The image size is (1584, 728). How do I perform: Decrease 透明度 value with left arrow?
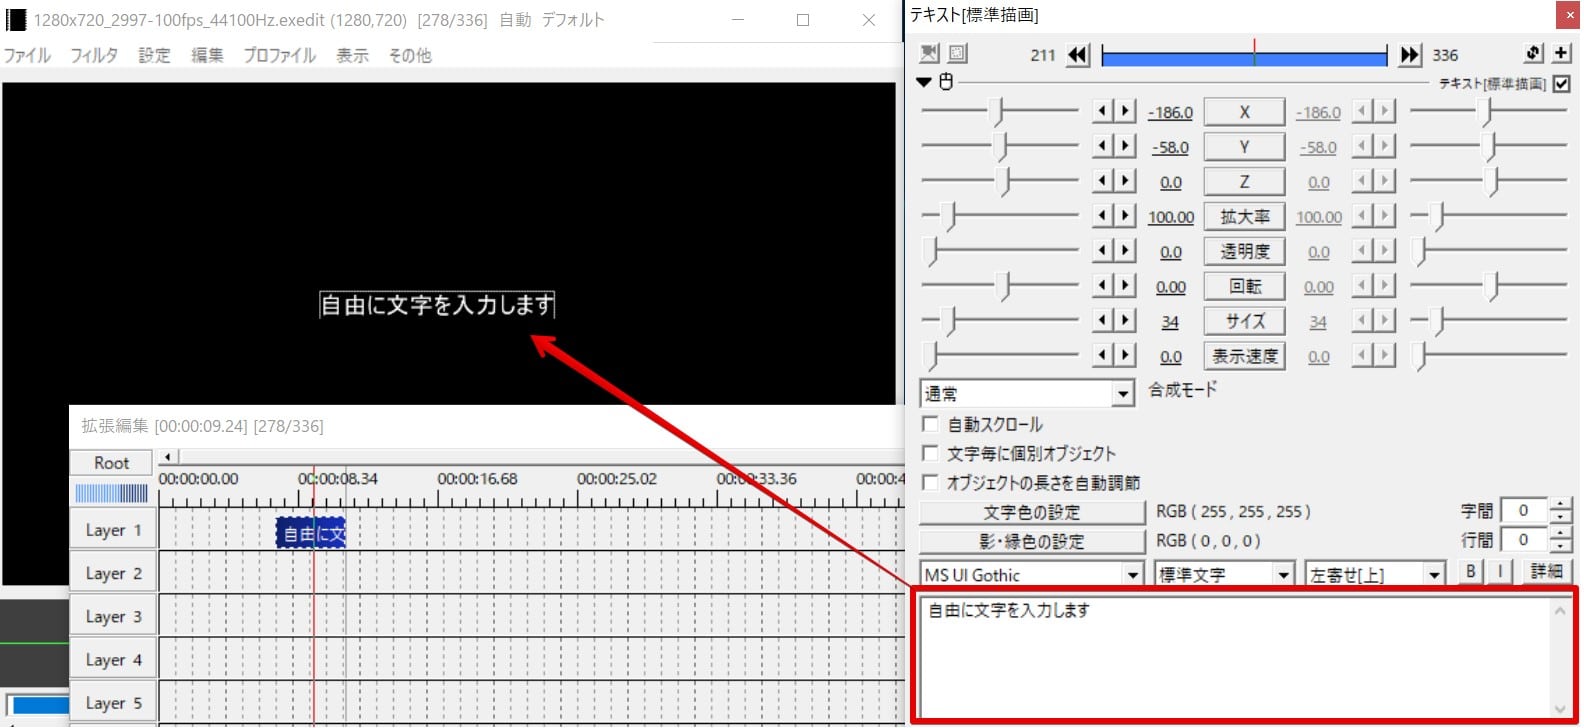1103,251
